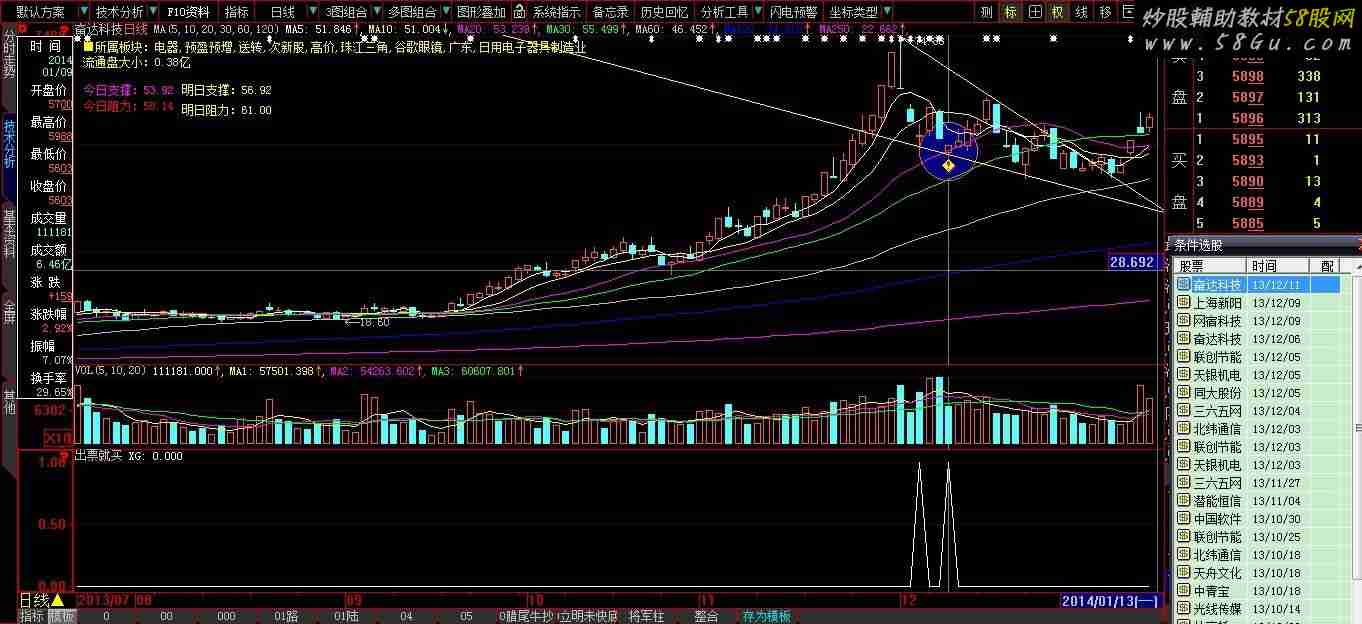Click the 田 grid layout icon

click(x=1035, y=12)
